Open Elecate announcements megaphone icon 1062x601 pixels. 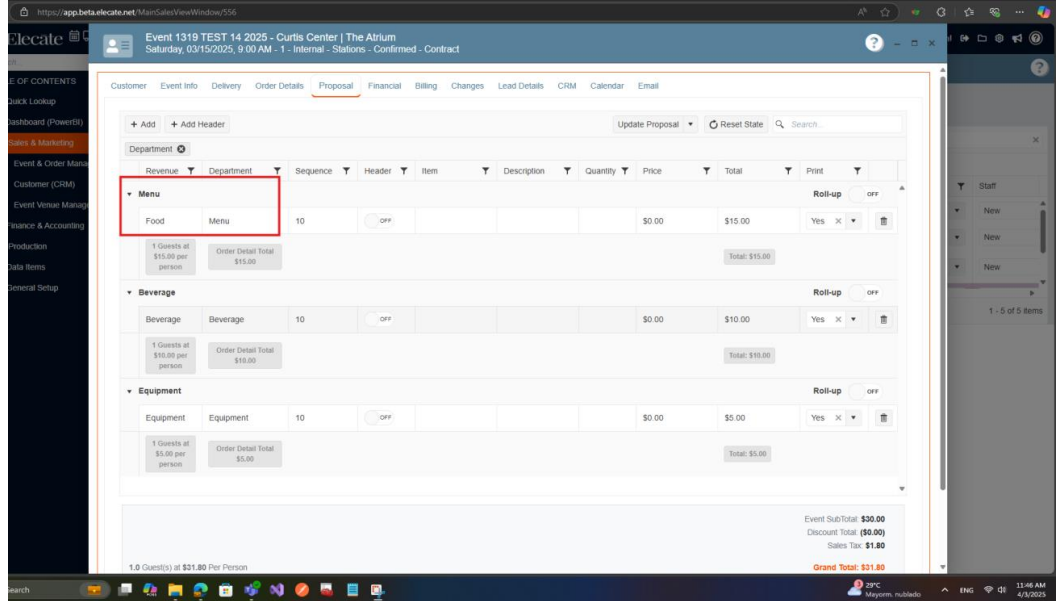click(x=1017, y=39)
